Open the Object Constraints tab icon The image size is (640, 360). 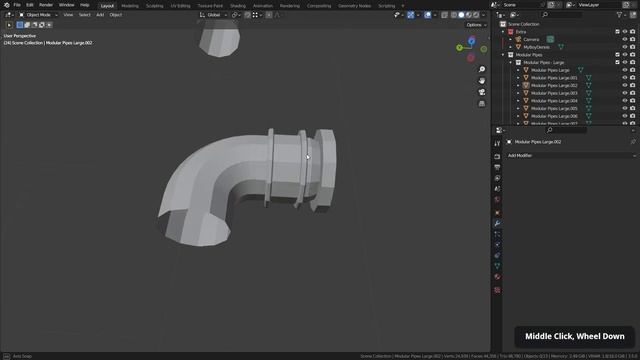pyautogui.click(x=497, y=256)
